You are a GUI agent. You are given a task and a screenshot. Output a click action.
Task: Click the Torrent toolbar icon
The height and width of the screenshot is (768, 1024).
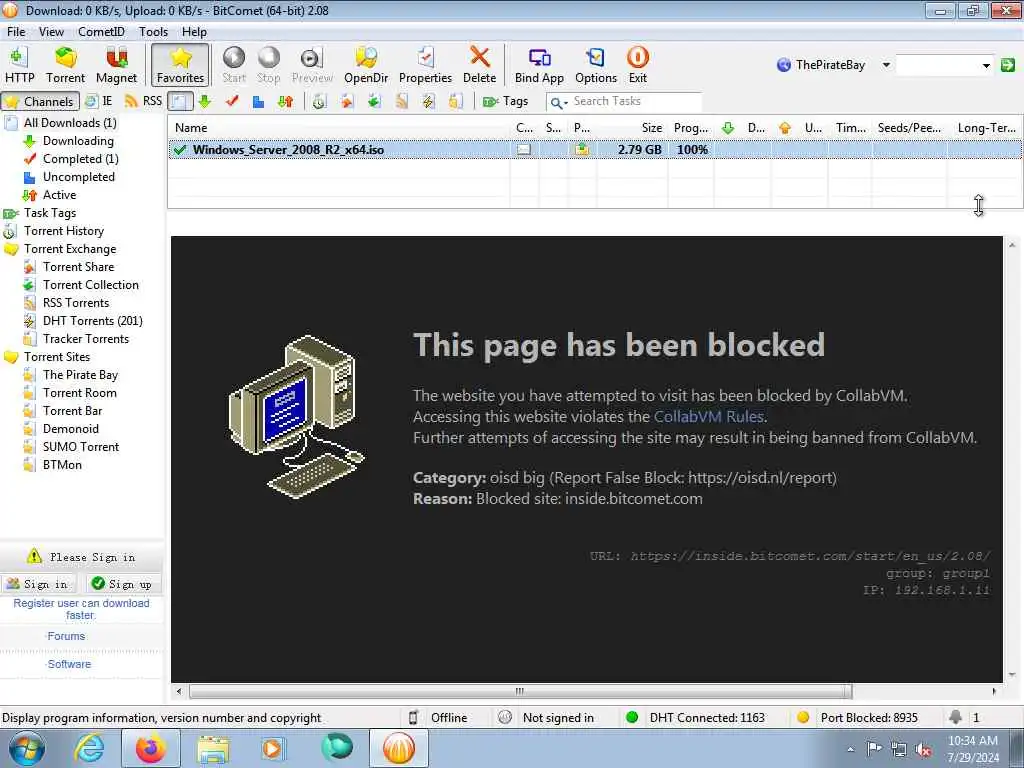click(x=65, y=65)
